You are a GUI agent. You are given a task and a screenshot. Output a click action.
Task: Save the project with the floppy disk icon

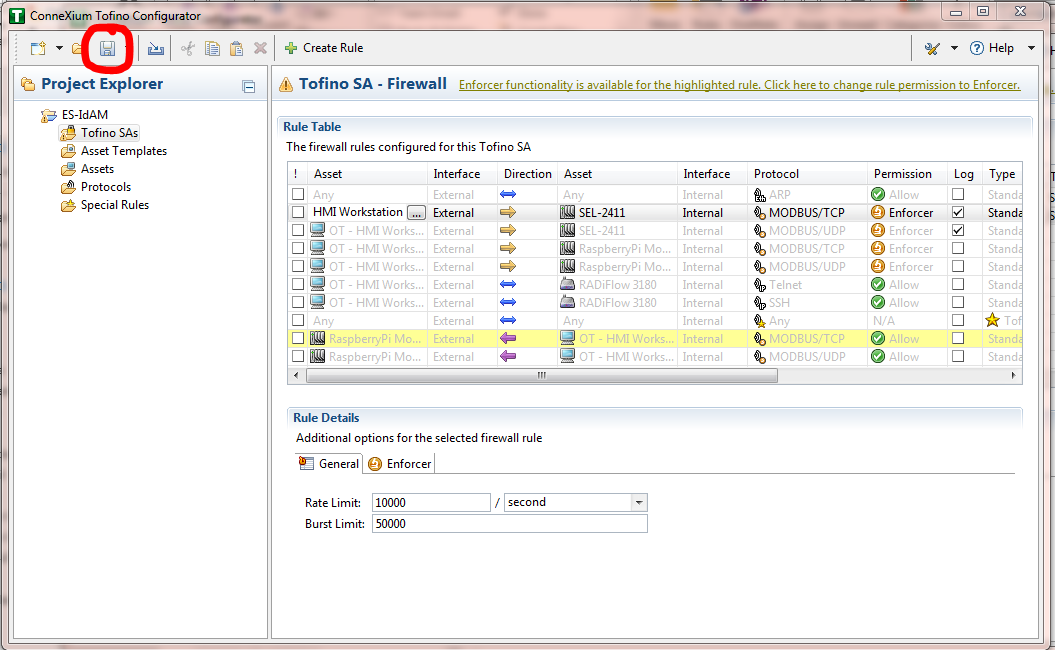click(x=107, y=48)
